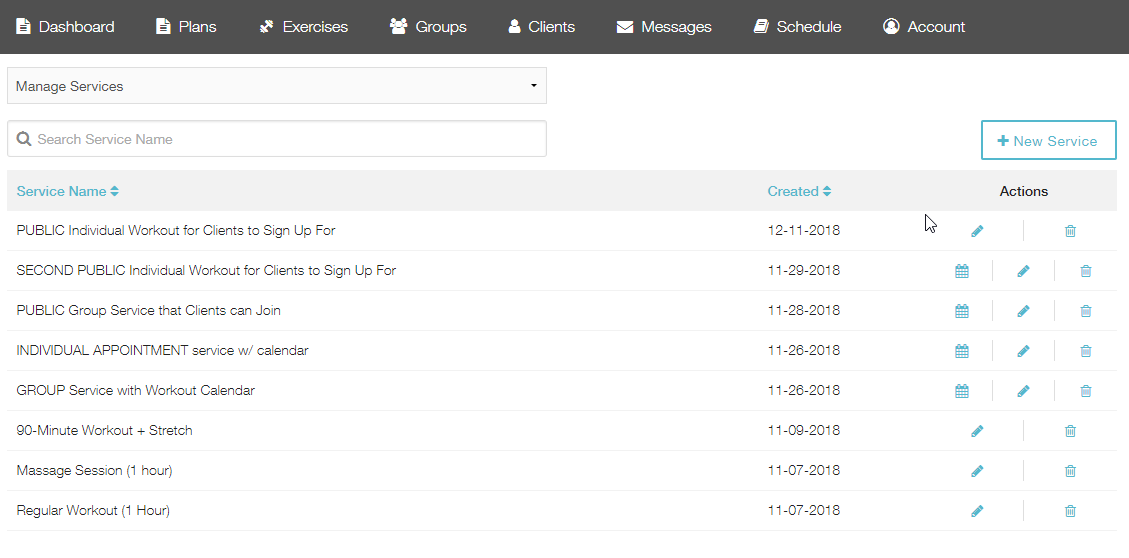
Task: Open calendar for GROUP Service with Workout Calendar
Action: 961,391
